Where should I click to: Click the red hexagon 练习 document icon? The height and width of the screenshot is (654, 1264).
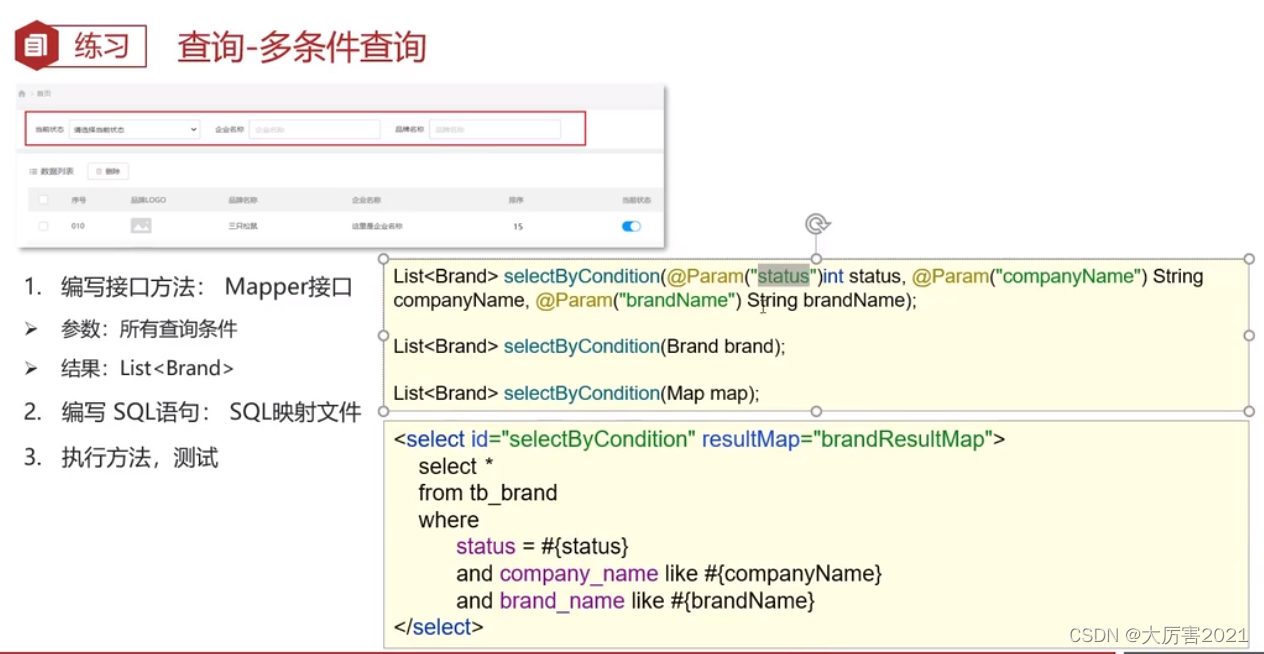coord(36,45)
